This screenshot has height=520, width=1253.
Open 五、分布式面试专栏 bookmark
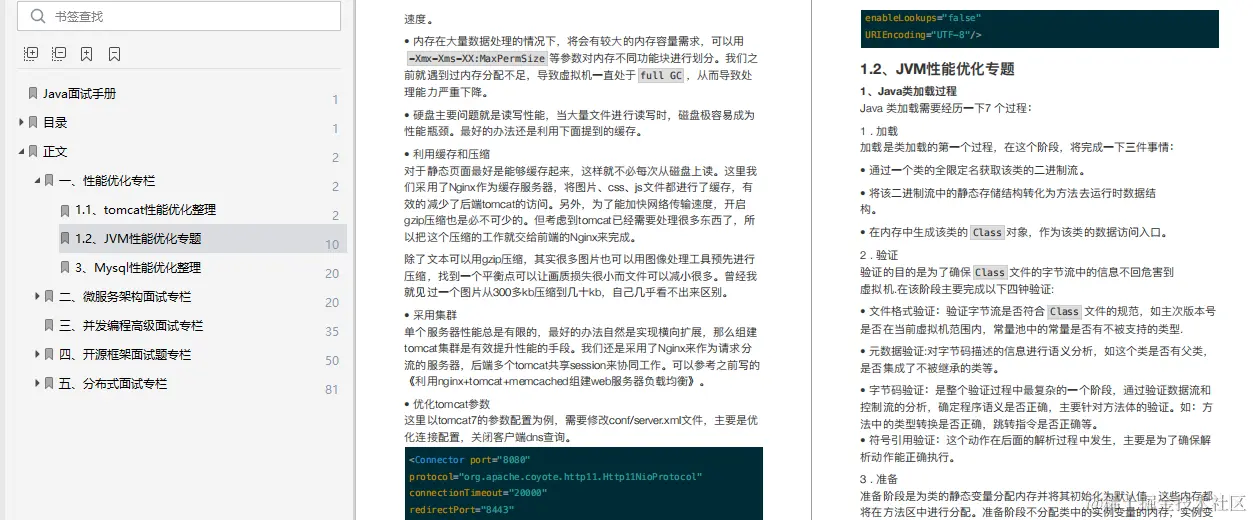(113, 384)
